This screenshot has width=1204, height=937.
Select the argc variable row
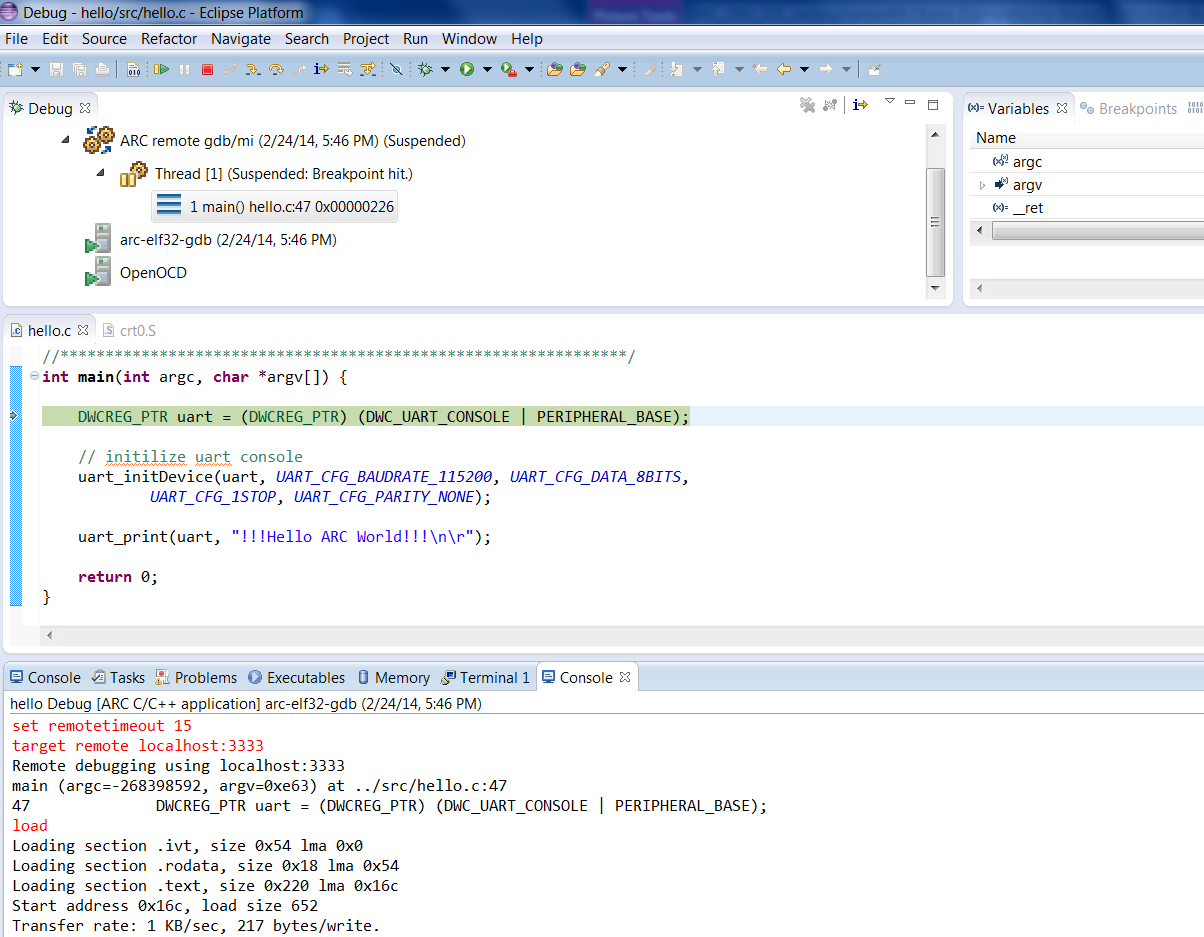pyautogui.click(x=1087, y=161)
